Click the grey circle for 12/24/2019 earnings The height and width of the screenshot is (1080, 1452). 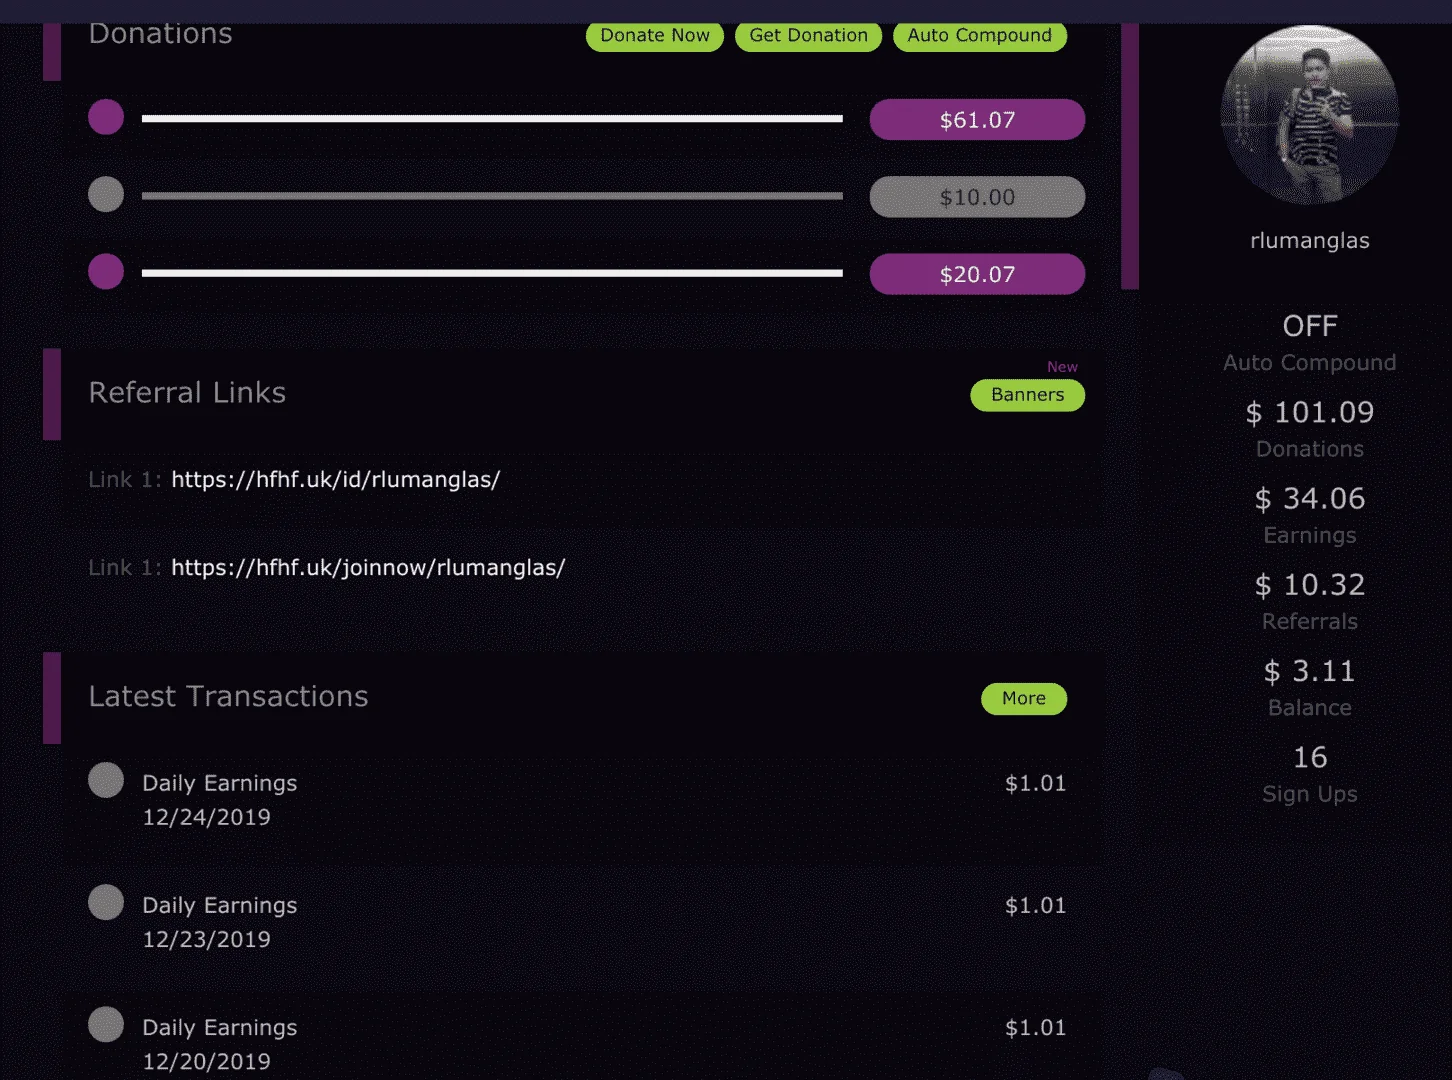(x=106, y=780)
